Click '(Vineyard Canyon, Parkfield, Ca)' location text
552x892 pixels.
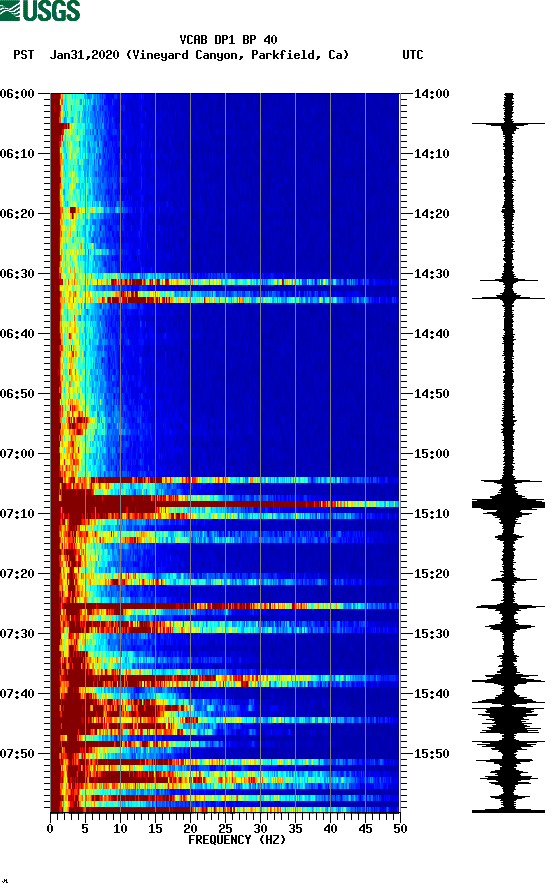click(237, 55)
